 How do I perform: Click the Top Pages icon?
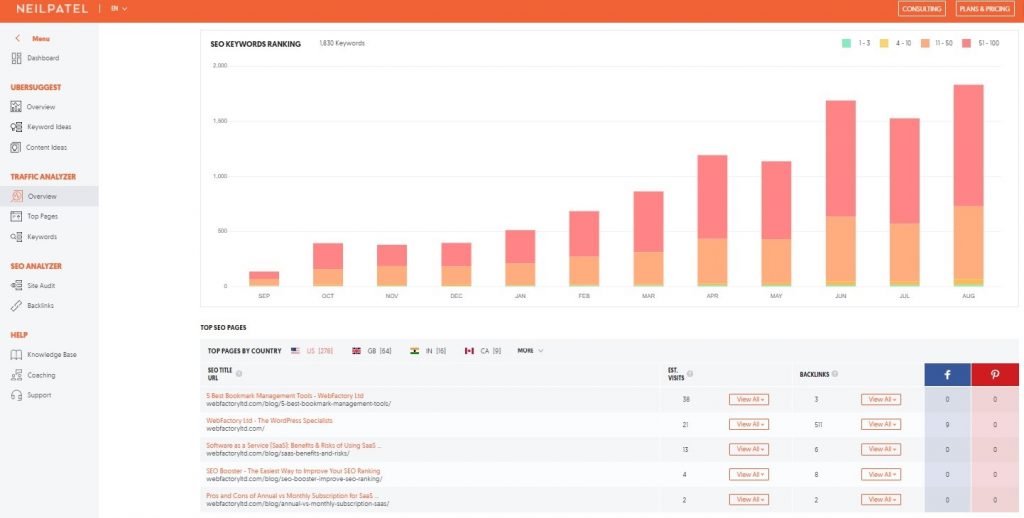click(16, 216)
